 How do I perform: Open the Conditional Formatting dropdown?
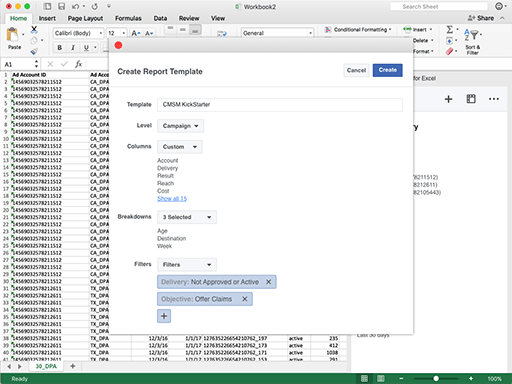point(358,30)
